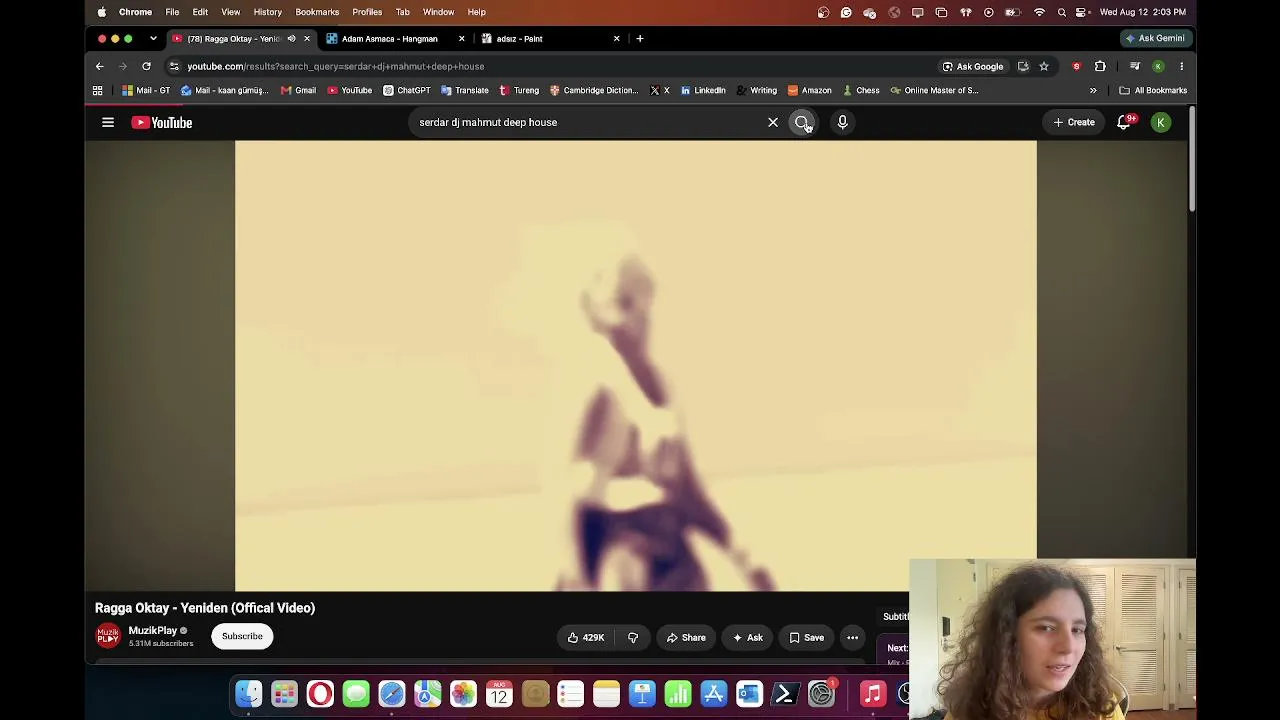Screen dimensions: 1280x720
Task: Open the Translate bookmark
Action: [465, 90]
